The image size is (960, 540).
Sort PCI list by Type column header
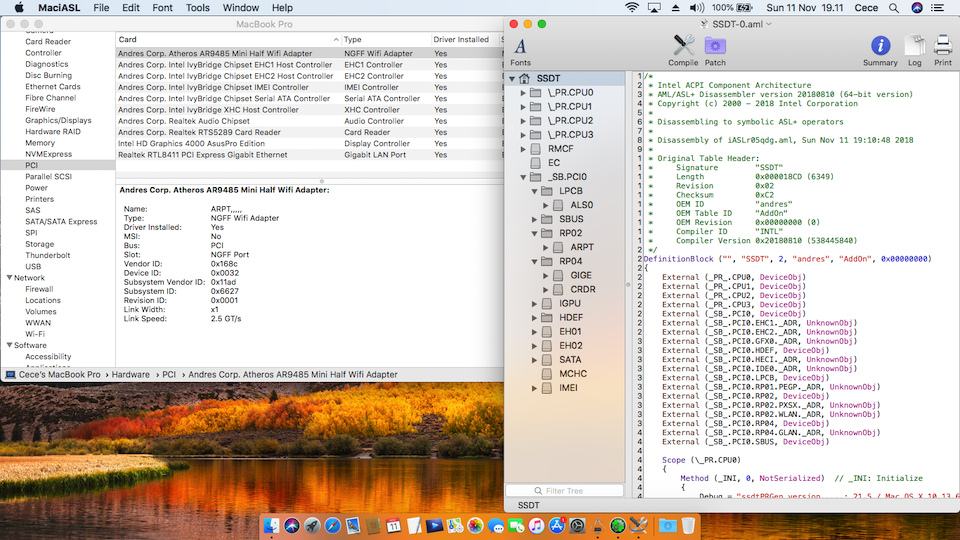pyautogui.click(x=385, y=39)
